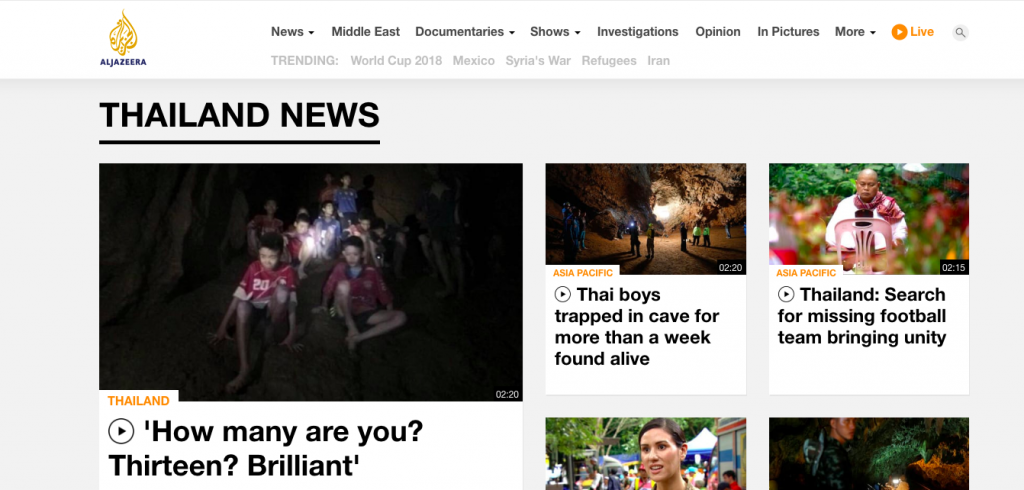Viewport: 1024px width, 490px height.
Task: Go to the Middle East section
Action: [x=366, y=32]
